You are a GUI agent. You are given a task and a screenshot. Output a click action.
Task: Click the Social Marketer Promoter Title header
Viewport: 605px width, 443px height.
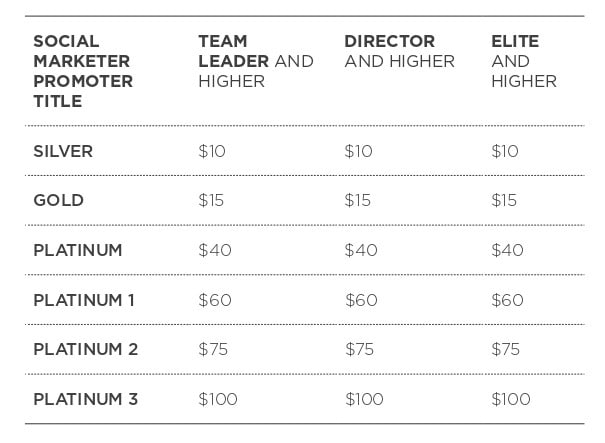pyautogui.click(x=83, y=71)
